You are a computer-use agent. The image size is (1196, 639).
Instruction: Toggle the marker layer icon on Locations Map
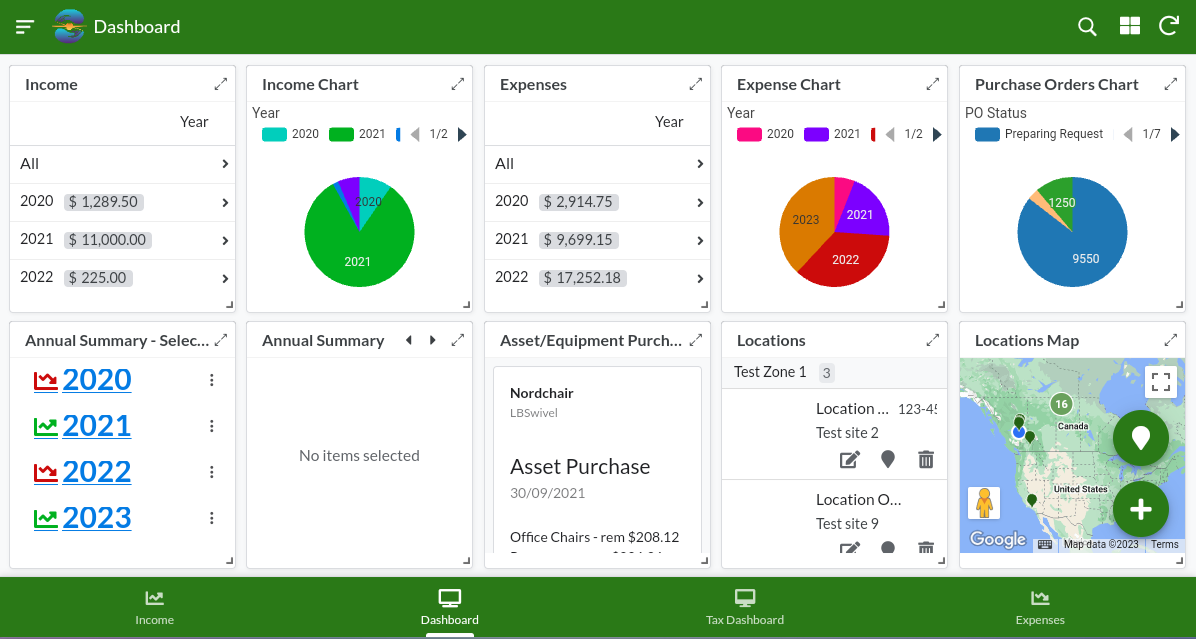pyautogui.click(x=1141, y=439)
